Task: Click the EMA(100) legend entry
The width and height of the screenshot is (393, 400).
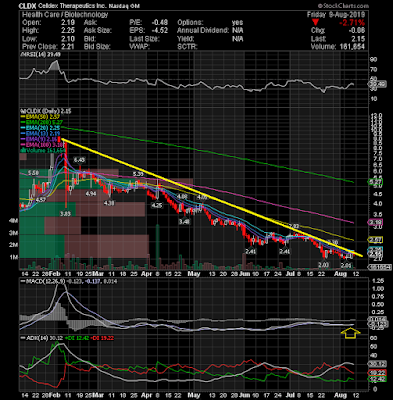Action: pyautogui.click(x=41, y=145)
